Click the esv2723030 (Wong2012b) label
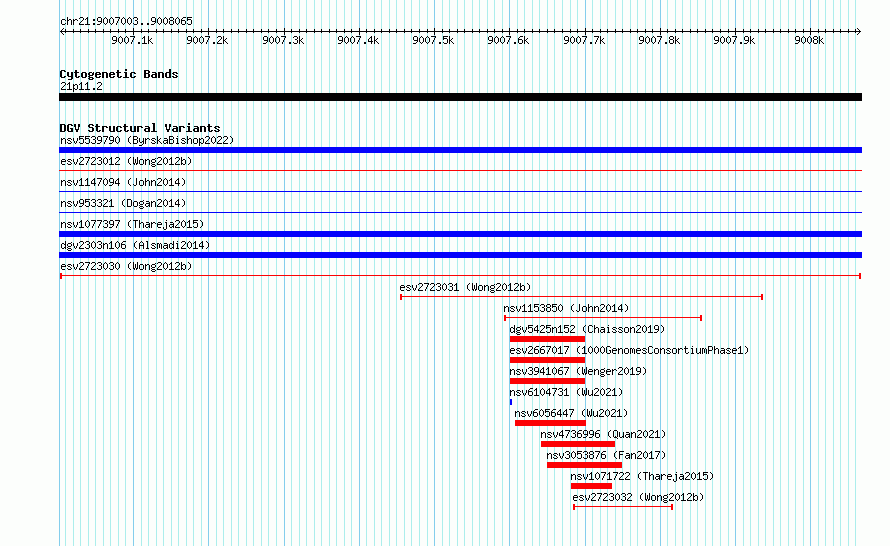890x546 pixels. pos(126,266)
